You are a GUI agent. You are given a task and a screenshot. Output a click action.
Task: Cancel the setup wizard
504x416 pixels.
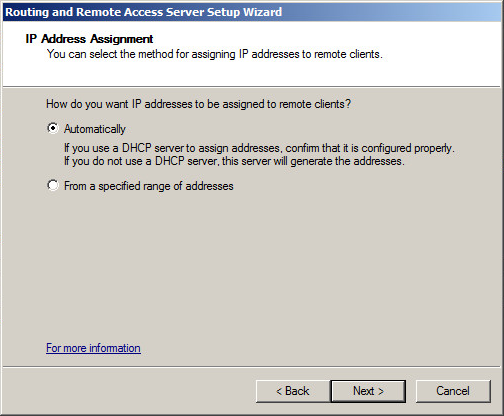coord(453,391)
